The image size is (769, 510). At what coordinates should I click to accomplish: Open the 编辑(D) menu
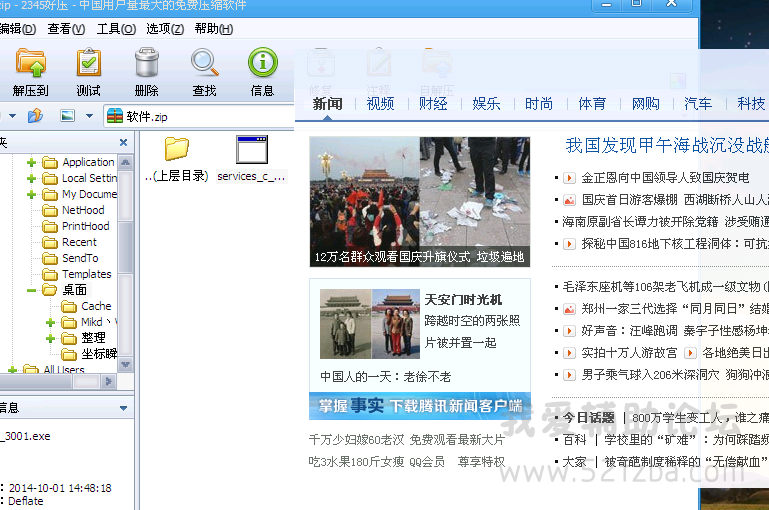[18, 29]
